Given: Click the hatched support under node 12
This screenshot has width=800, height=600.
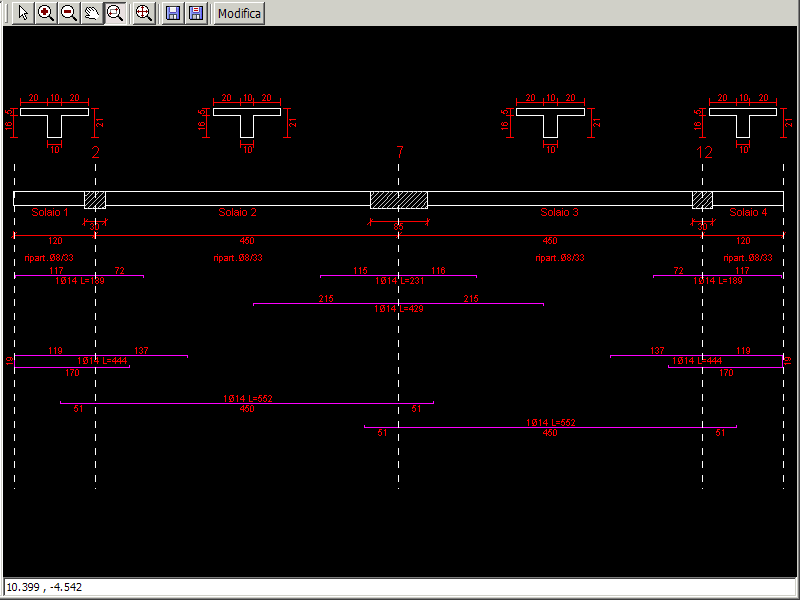Looking at the screenshot, I should (702, 199).
